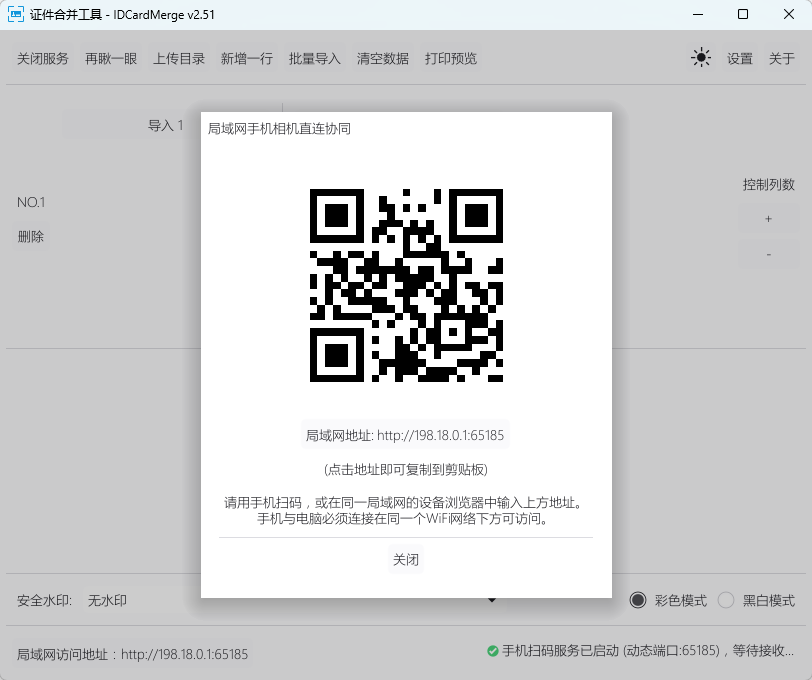Click the 局域网手机相机直连协同 dialog title
812x680 pixels.
pyautogui.click(x=279, y=128)
